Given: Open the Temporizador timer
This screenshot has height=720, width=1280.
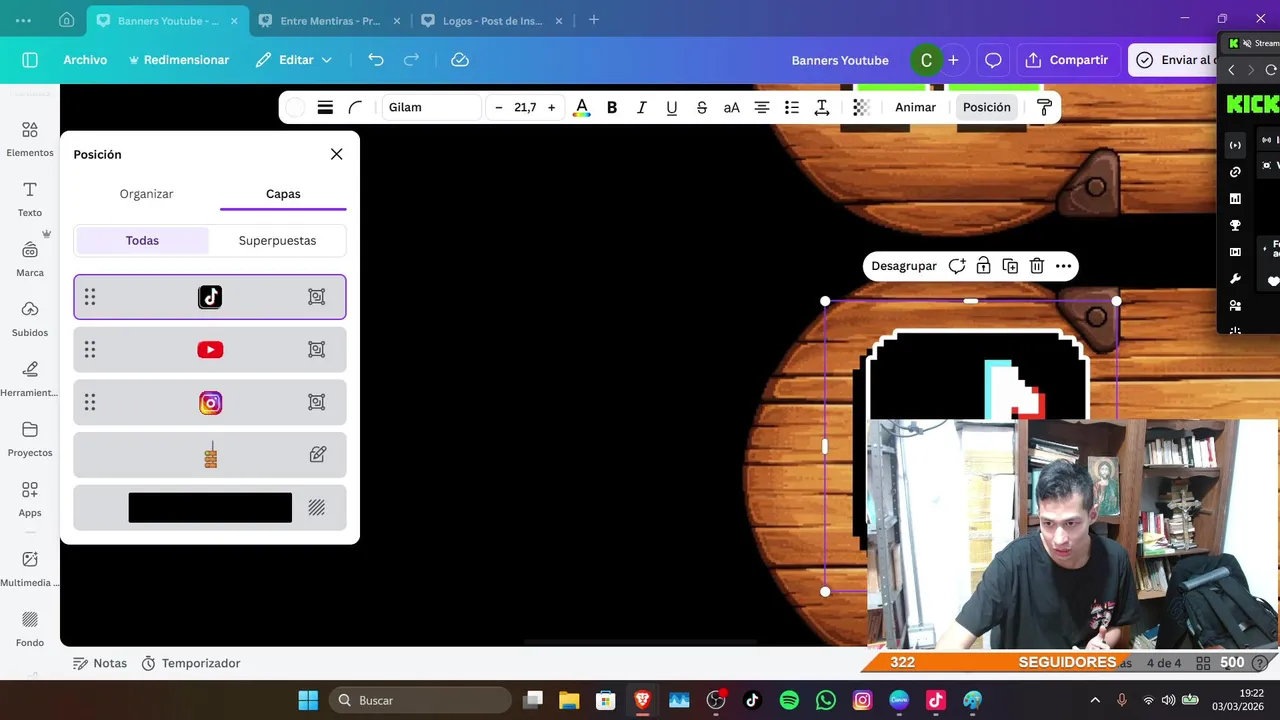Looking at the screenshot, I should click(x=191, y=663).
